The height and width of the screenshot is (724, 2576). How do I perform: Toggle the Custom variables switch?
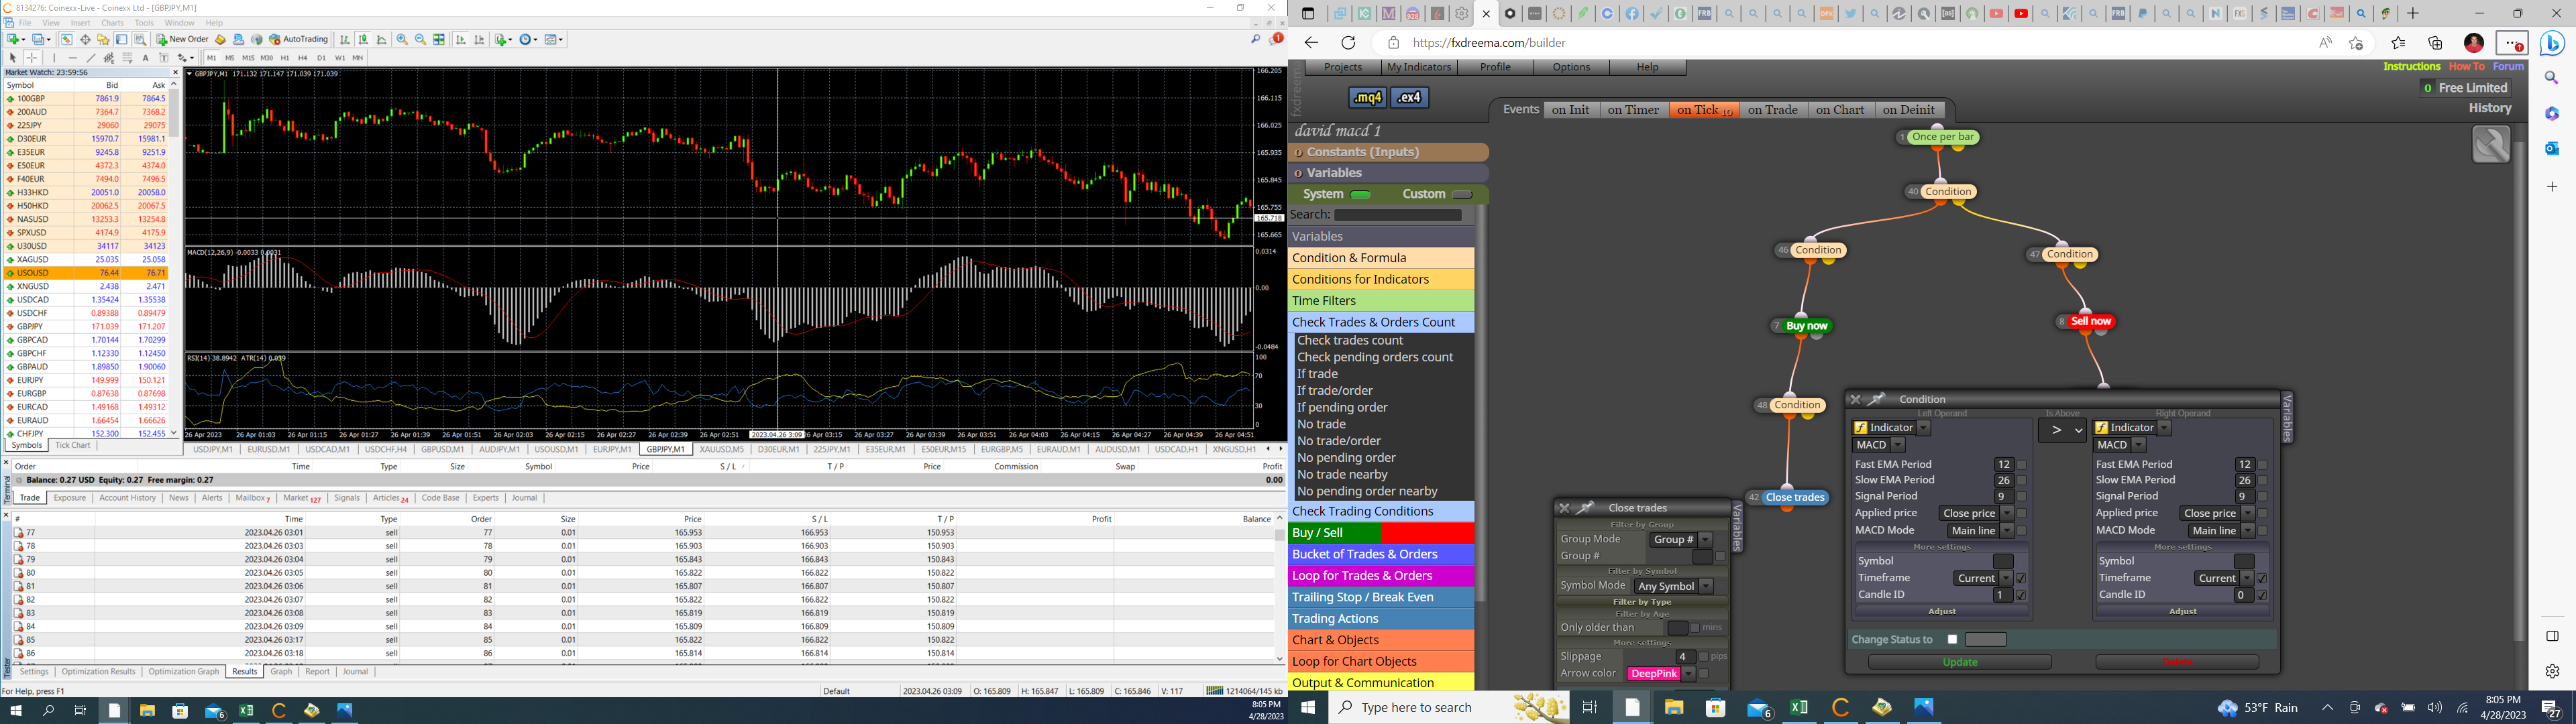coord(1462,195)
